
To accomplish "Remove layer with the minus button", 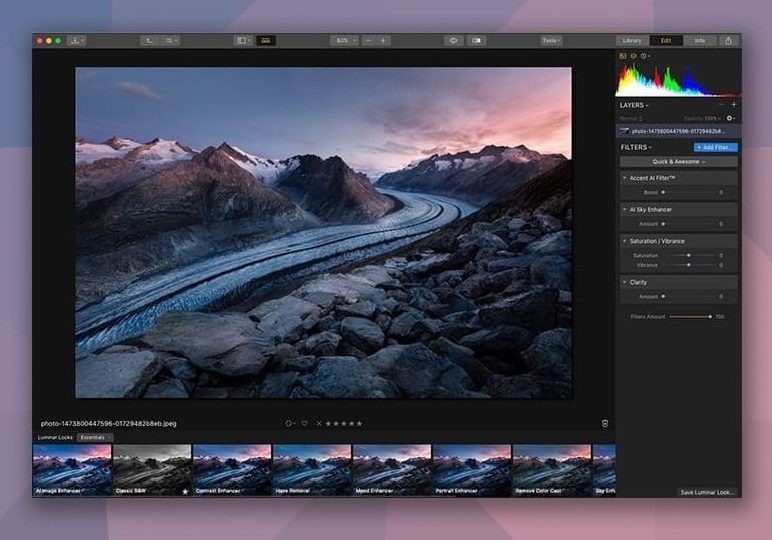I will 721,105.
